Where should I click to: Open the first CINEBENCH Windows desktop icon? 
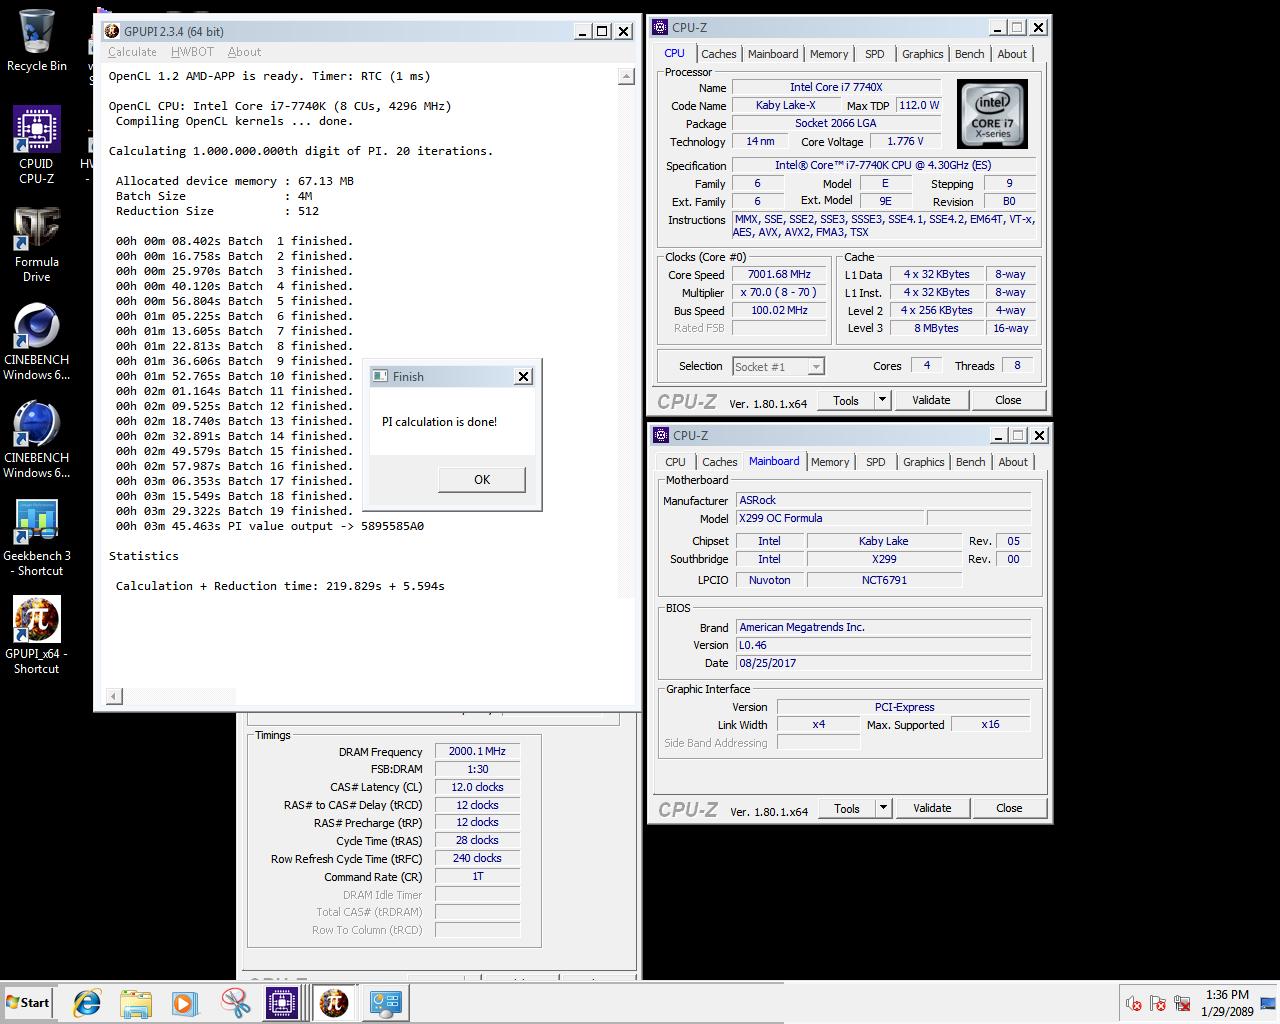[37, 343]
